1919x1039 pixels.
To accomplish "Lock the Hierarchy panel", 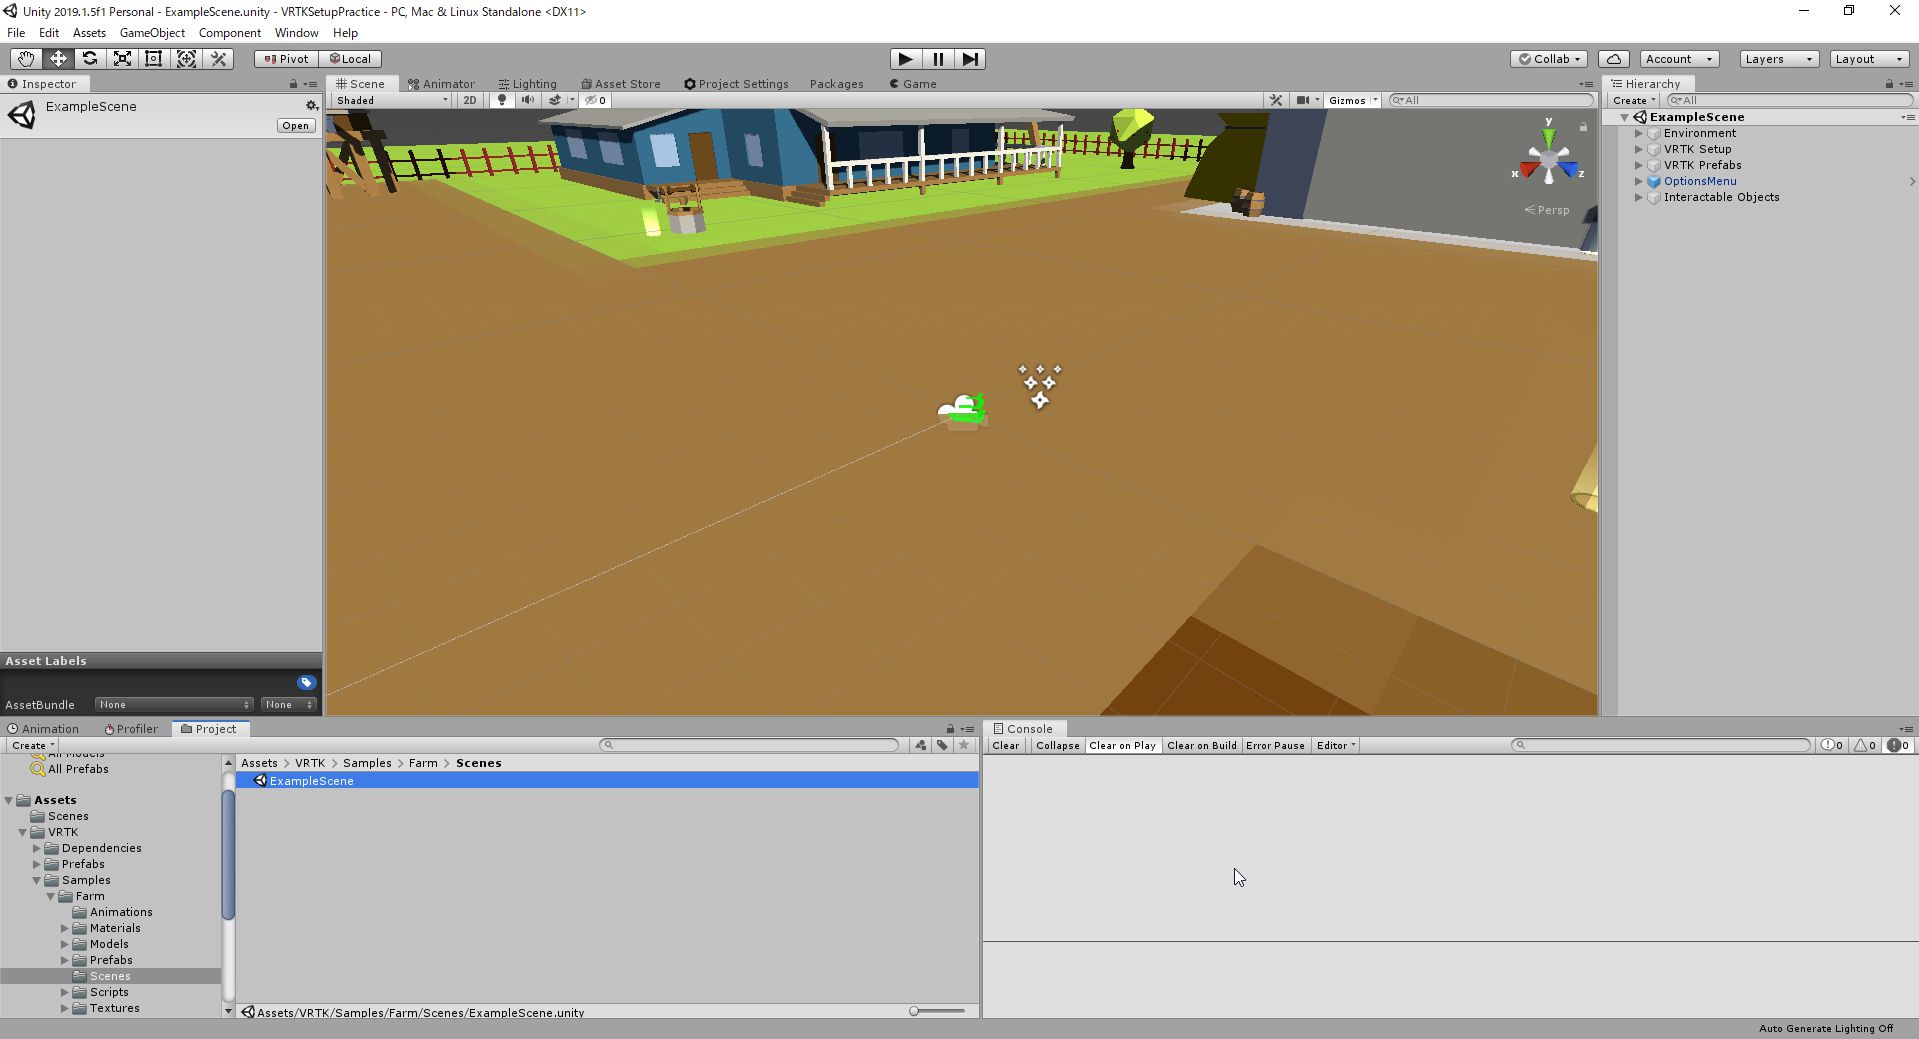I will (x=1889, y=84).
